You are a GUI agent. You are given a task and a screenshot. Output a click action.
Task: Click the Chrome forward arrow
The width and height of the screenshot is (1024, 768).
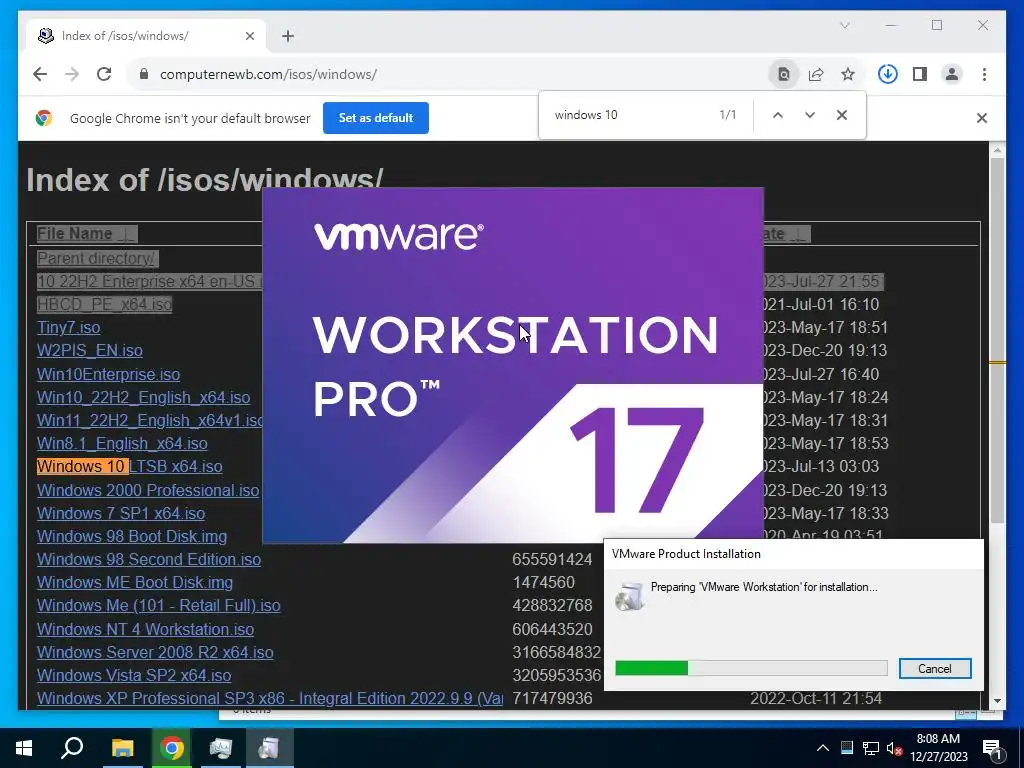(x=72, y=74)
